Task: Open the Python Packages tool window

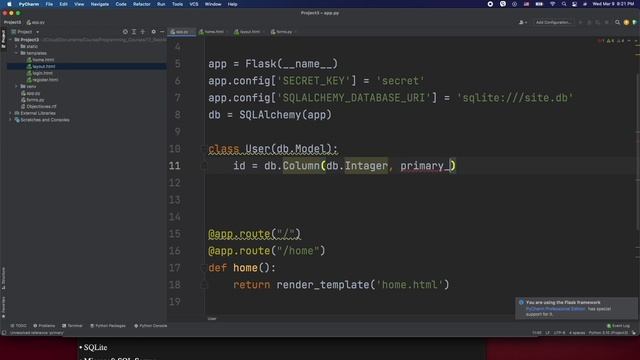Action: click(x=108, y=326)
